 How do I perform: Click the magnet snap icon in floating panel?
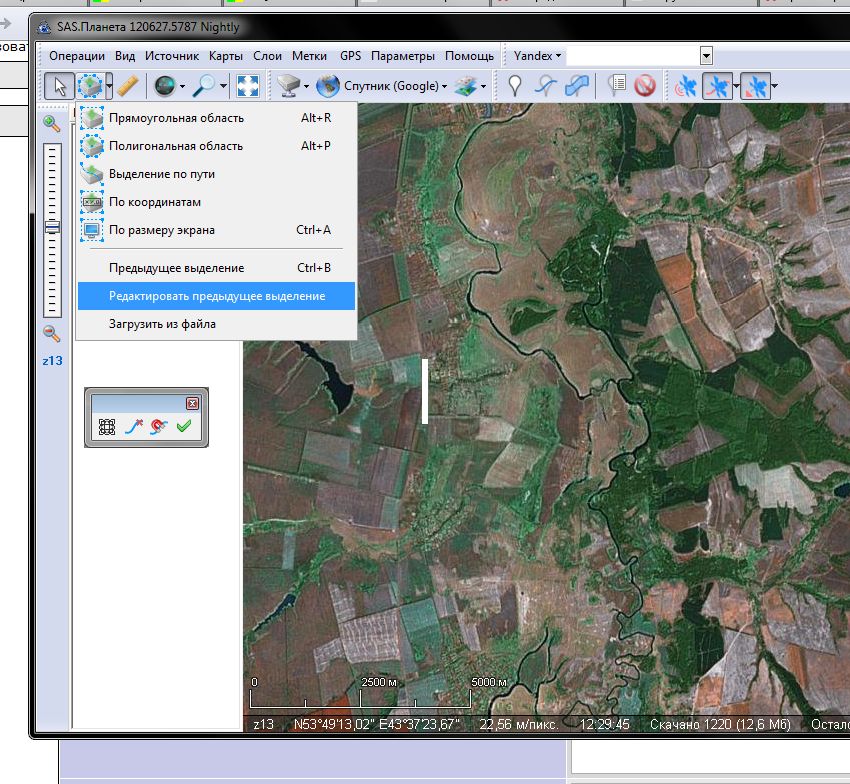[158, 427]
